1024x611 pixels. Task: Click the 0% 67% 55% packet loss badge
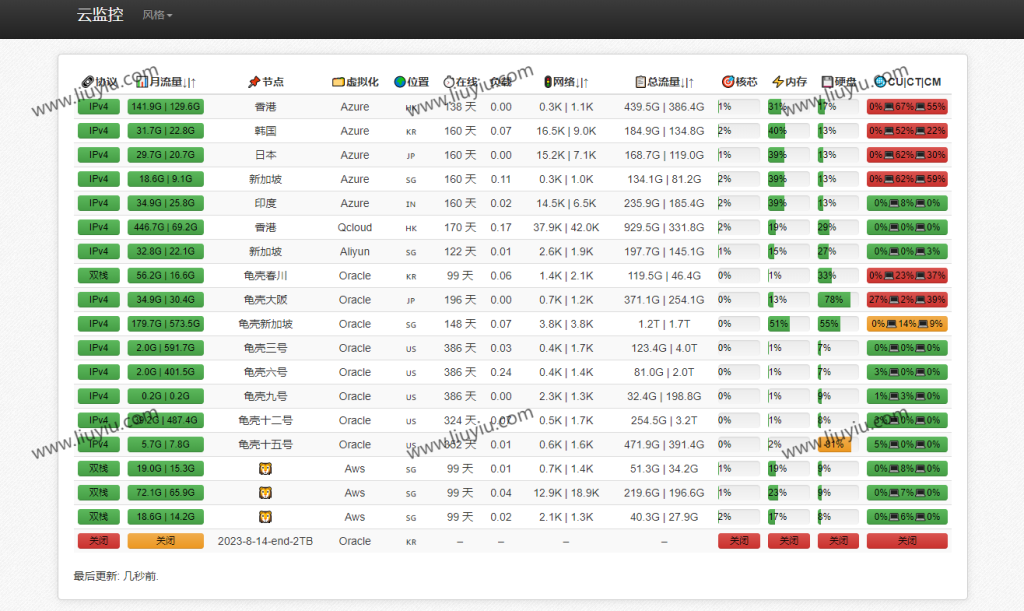907,106
